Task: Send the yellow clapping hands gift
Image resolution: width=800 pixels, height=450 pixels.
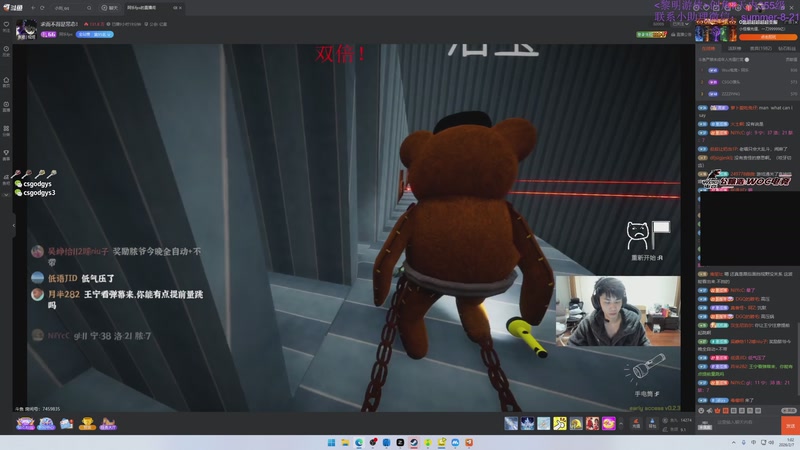Action: 560,423
